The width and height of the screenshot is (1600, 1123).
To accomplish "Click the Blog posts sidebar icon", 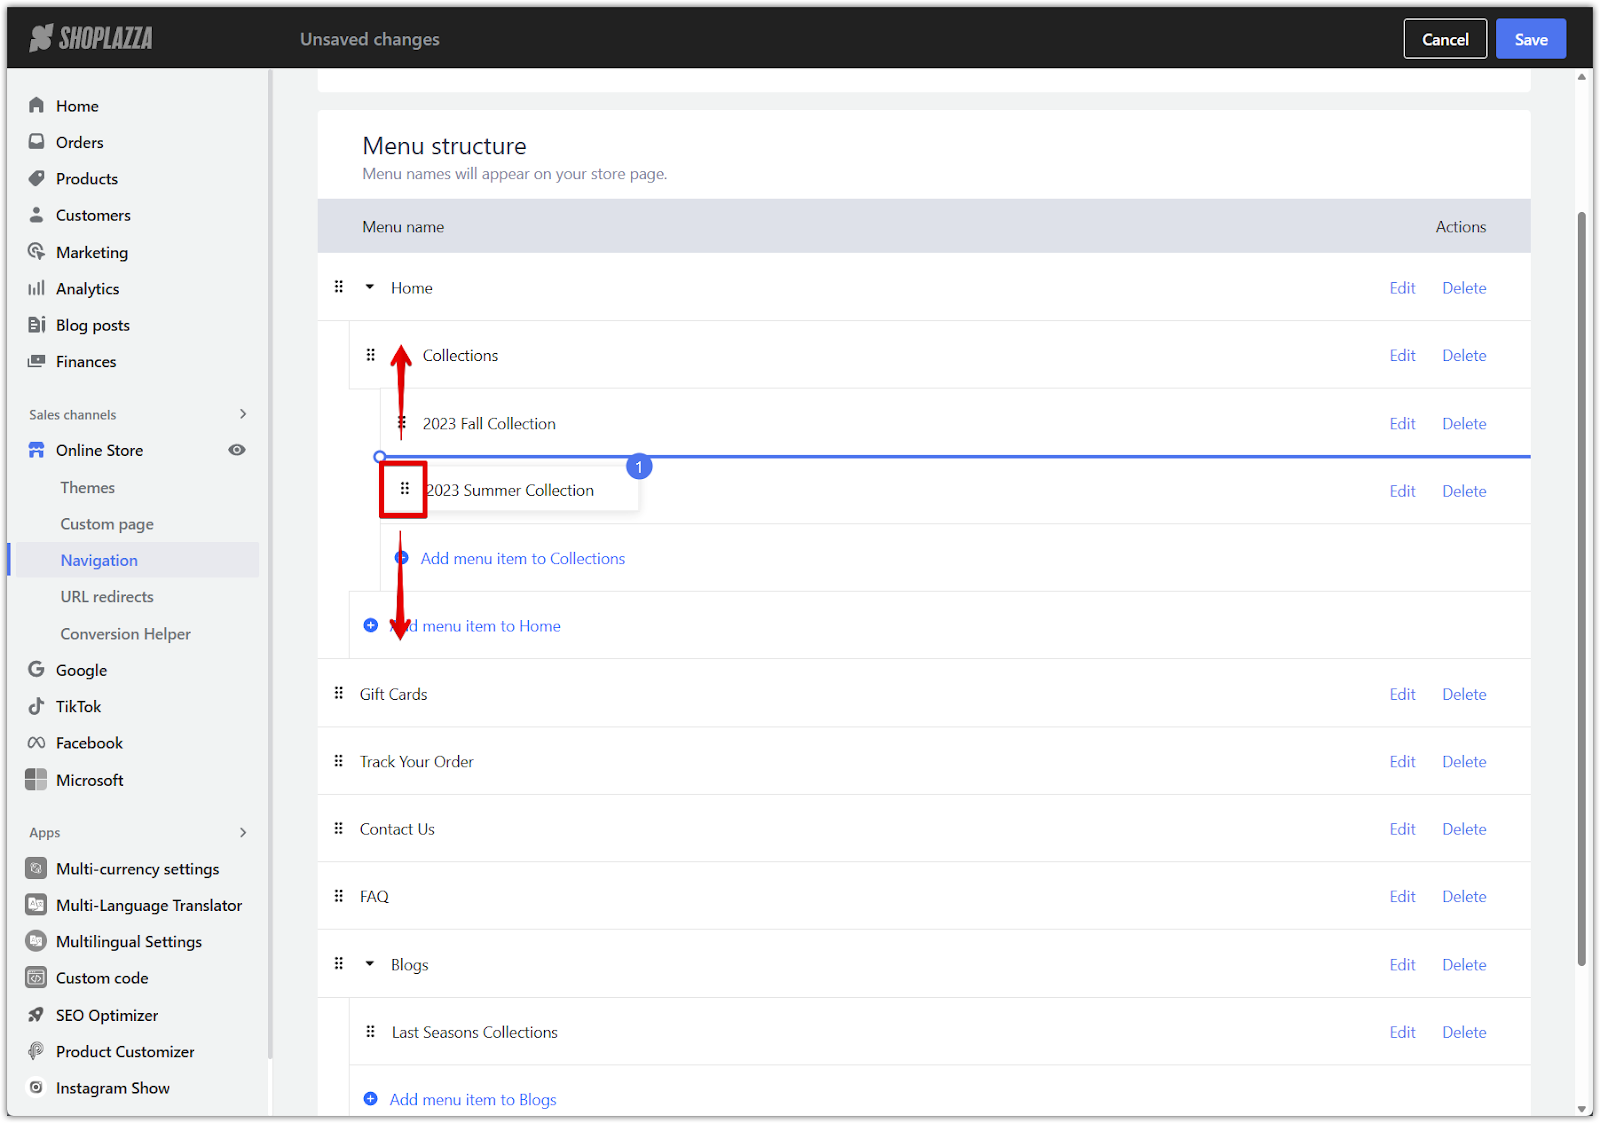I will pyautogui.click(x=37, y=324).
